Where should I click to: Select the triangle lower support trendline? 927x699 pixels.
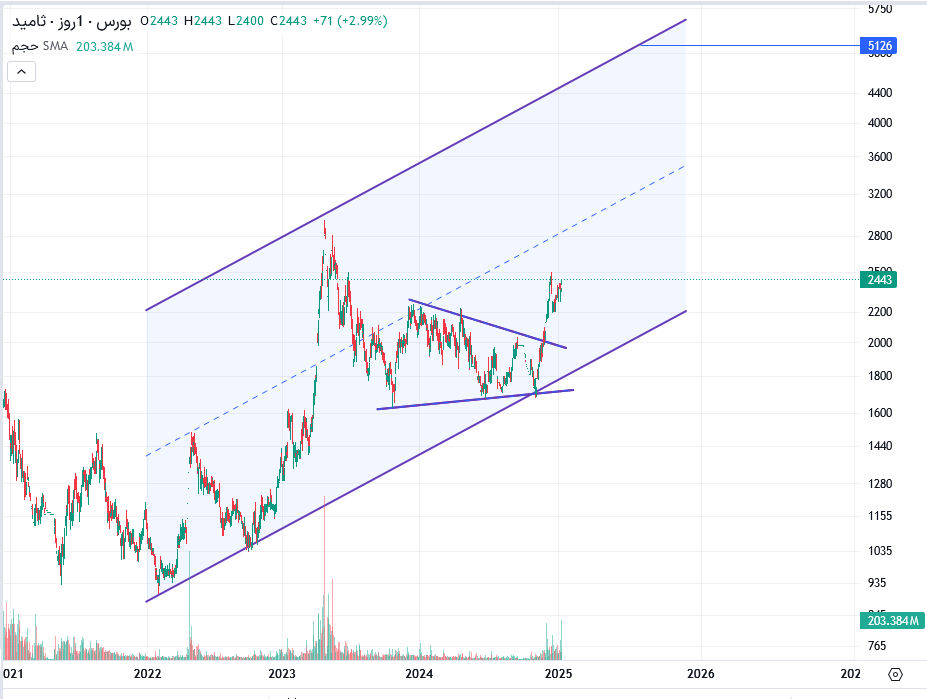pos(475,400)
